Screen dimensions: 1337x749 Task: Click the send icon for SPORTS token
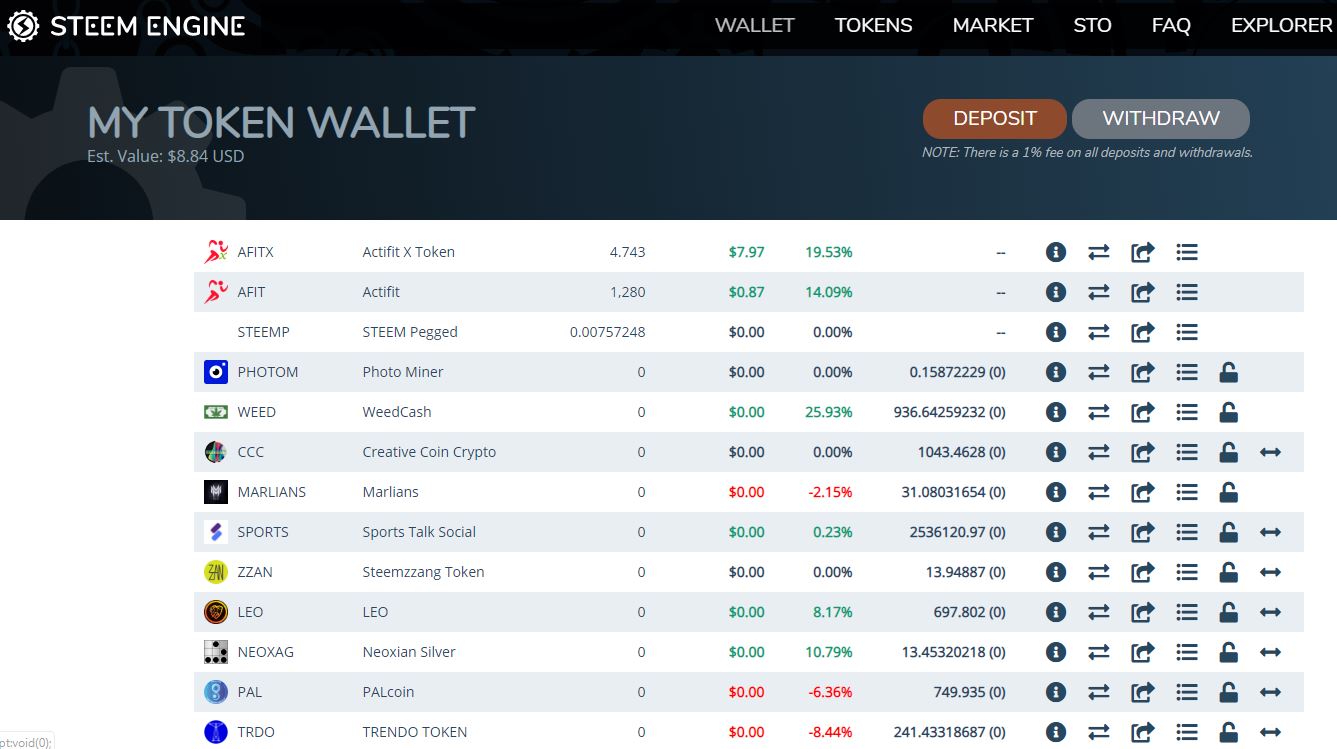[1142, 532]
